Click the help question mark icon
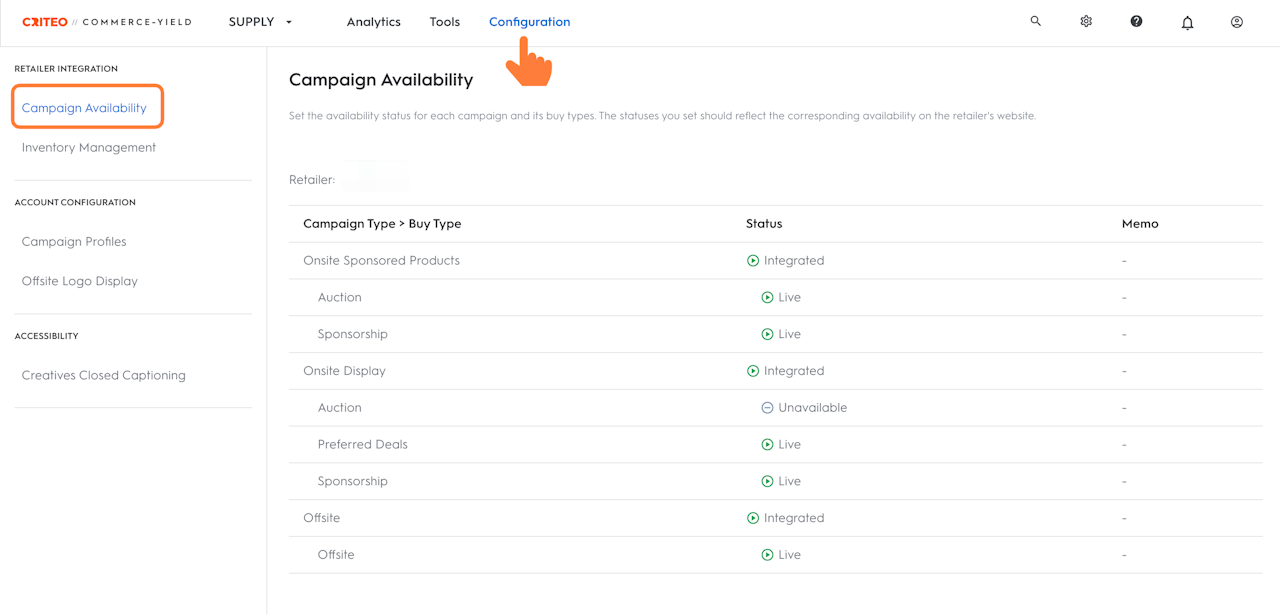The height and width of the screenshot is (614, 1280). tap(1136, 21)
